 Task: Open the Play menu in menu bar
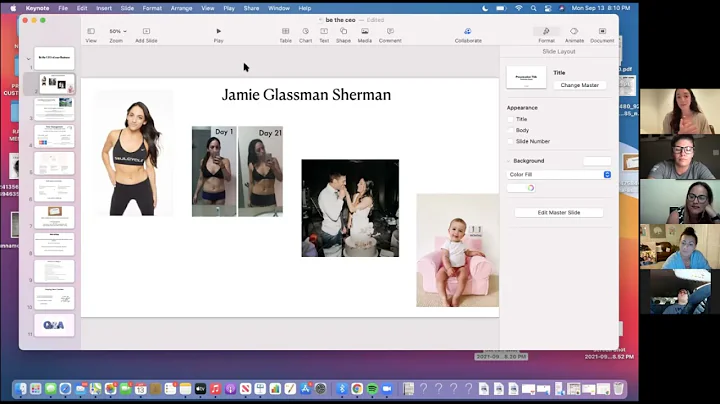click(229, 8)
